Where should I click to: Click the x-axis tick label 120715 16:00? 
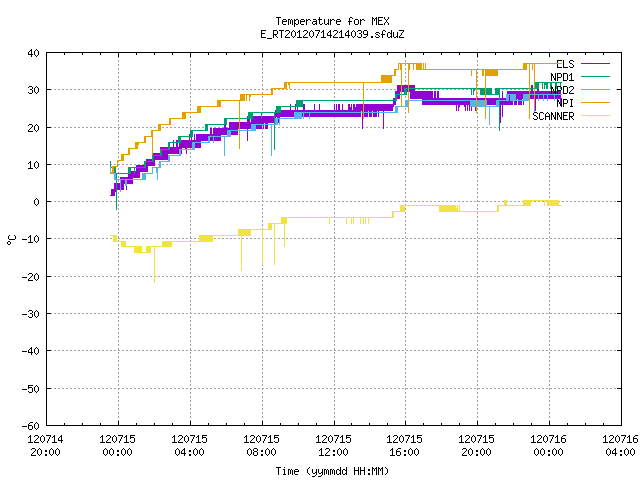pos(404,446)
